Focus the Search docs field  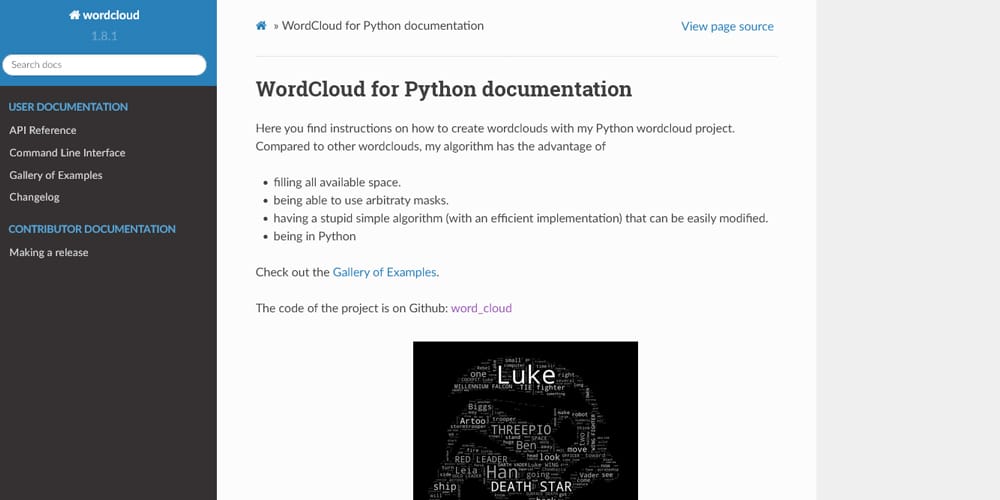click(105, 65)
